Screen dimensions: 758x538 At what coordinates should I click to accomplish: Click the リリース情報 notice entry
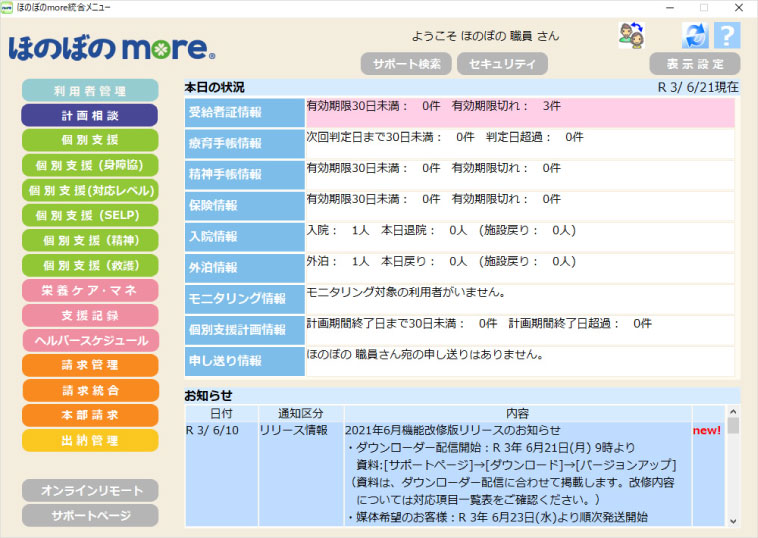click(294, 430)
